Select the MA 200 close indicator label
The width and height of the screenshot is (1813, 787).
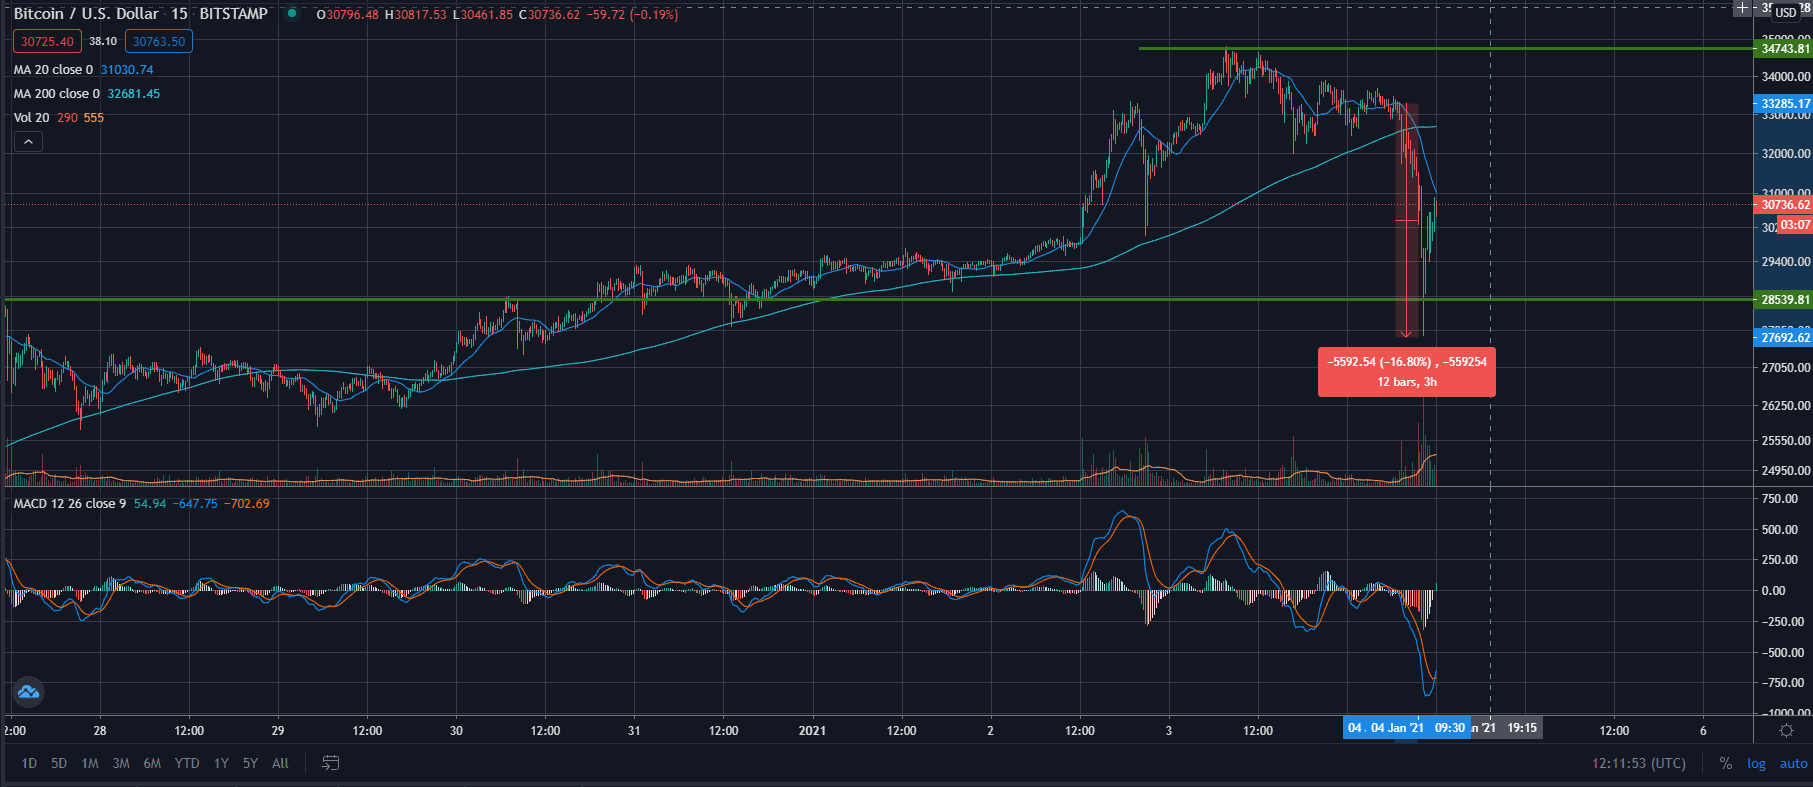tap(57, 94)
